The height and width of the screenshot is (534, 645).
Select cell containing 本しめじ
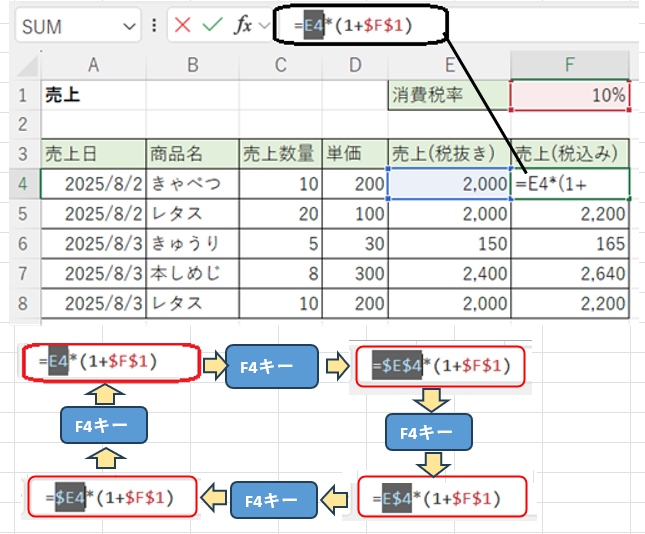(x=192, y=273)
